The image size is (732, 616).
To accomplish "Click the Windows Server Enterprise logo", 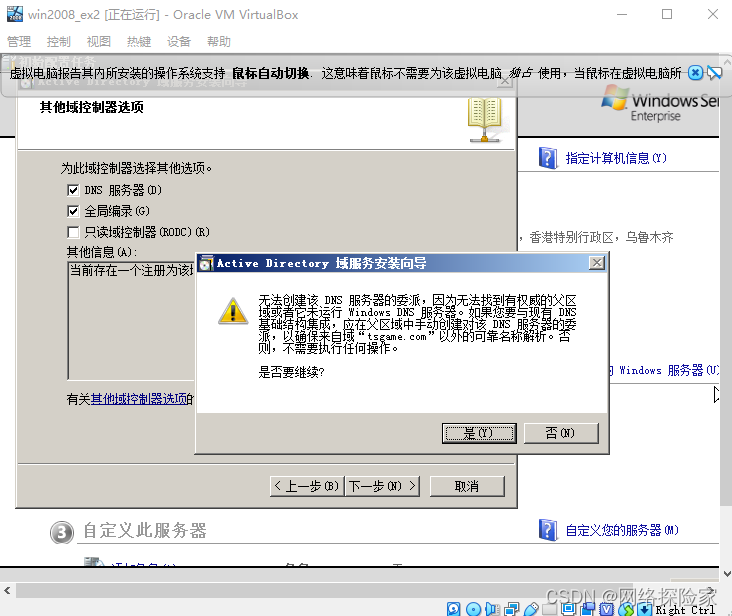I will [x=659, y=105].
